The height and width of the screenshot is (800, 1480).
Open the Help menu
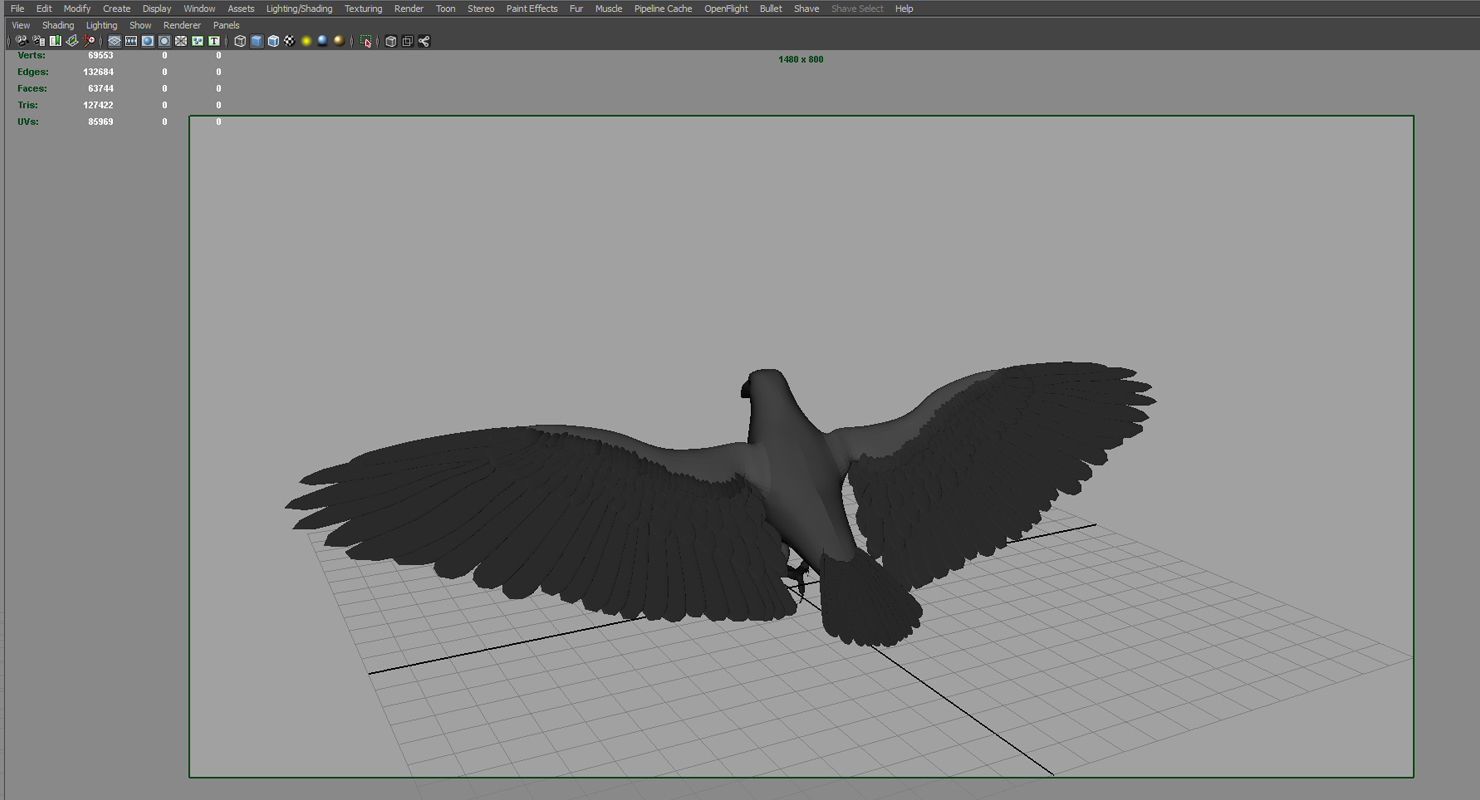point(904,8)
